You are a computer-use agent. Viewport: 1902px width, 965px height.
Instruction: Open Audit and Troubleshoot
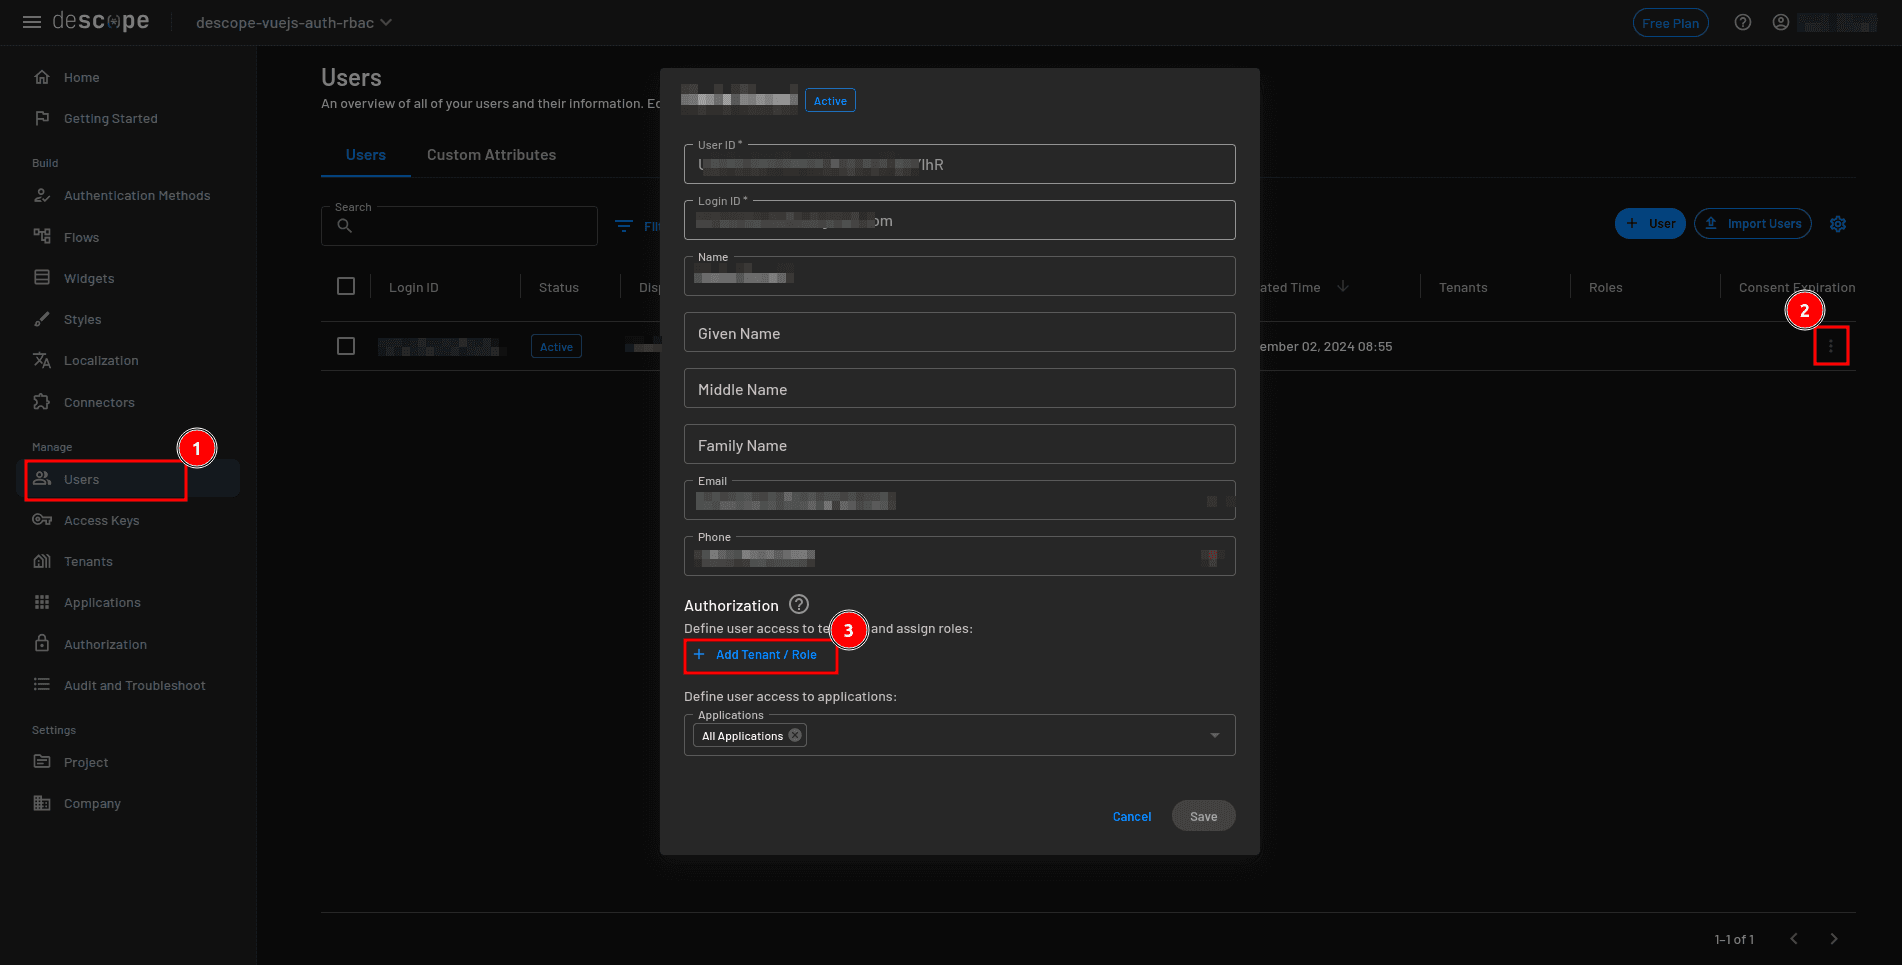pos(131,685)
